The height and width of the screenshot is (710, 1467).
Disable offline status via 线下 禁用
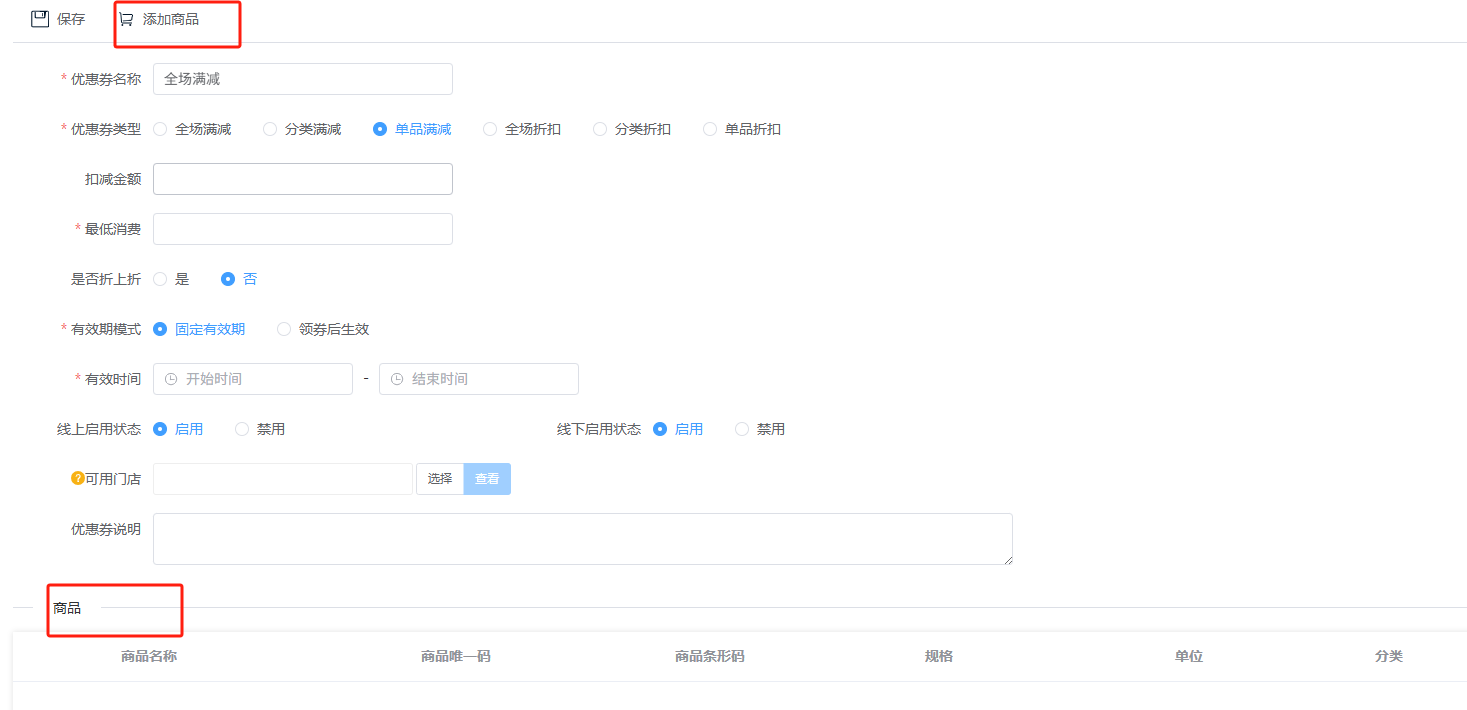pyautogui.click(x=742, y=429)
